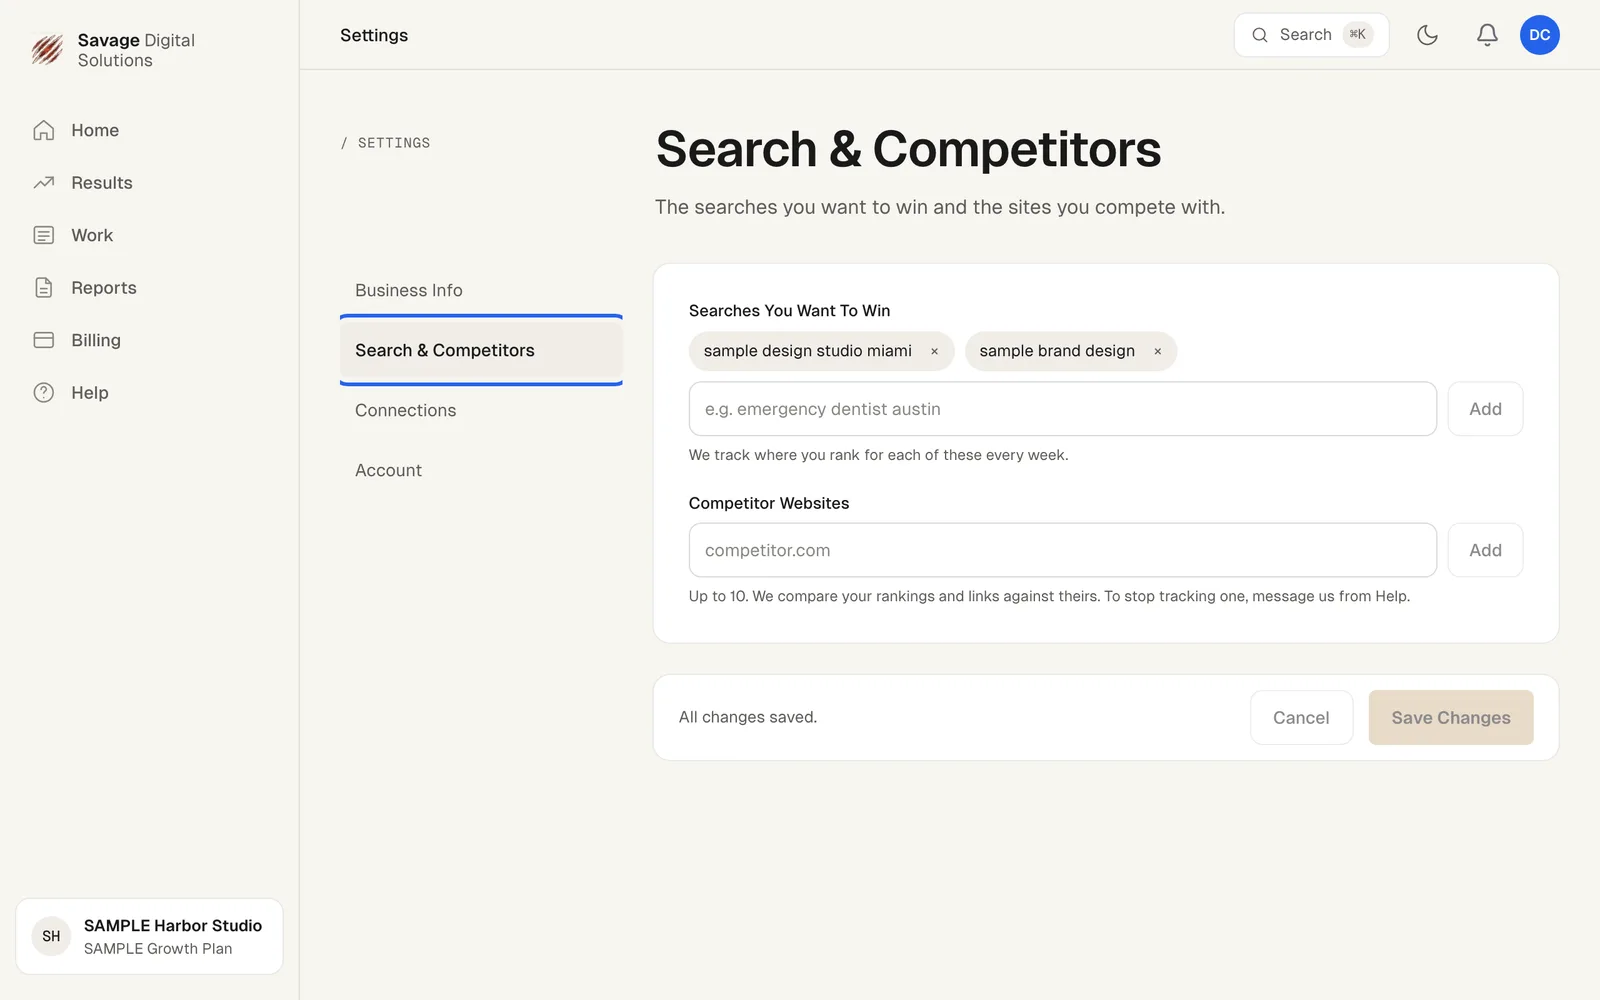Remove the 'sample design studio miami' tag
This screenshot has width=1600, height=1000.
(x=934, y=351)
